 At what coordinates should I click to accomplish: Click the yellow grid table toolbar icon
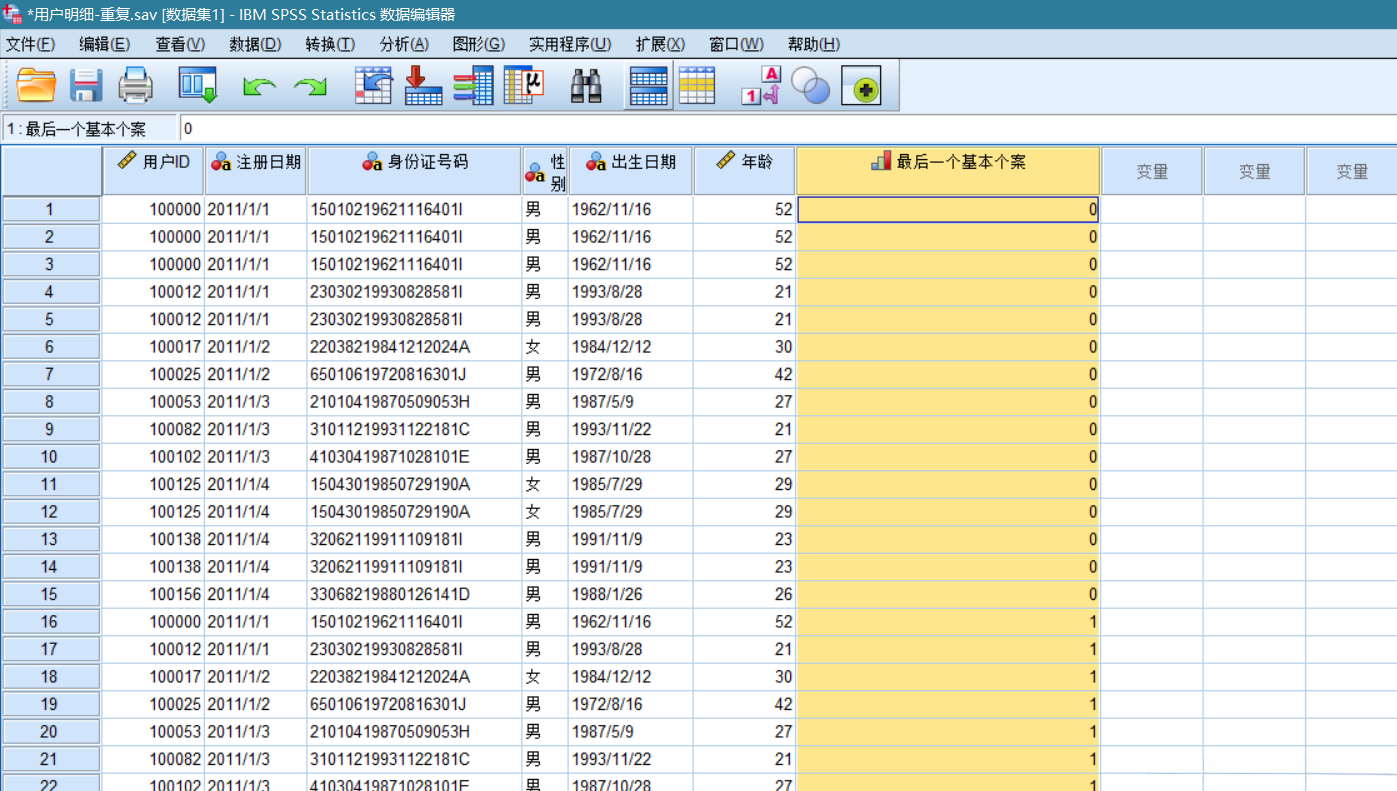tap(697, 86)
